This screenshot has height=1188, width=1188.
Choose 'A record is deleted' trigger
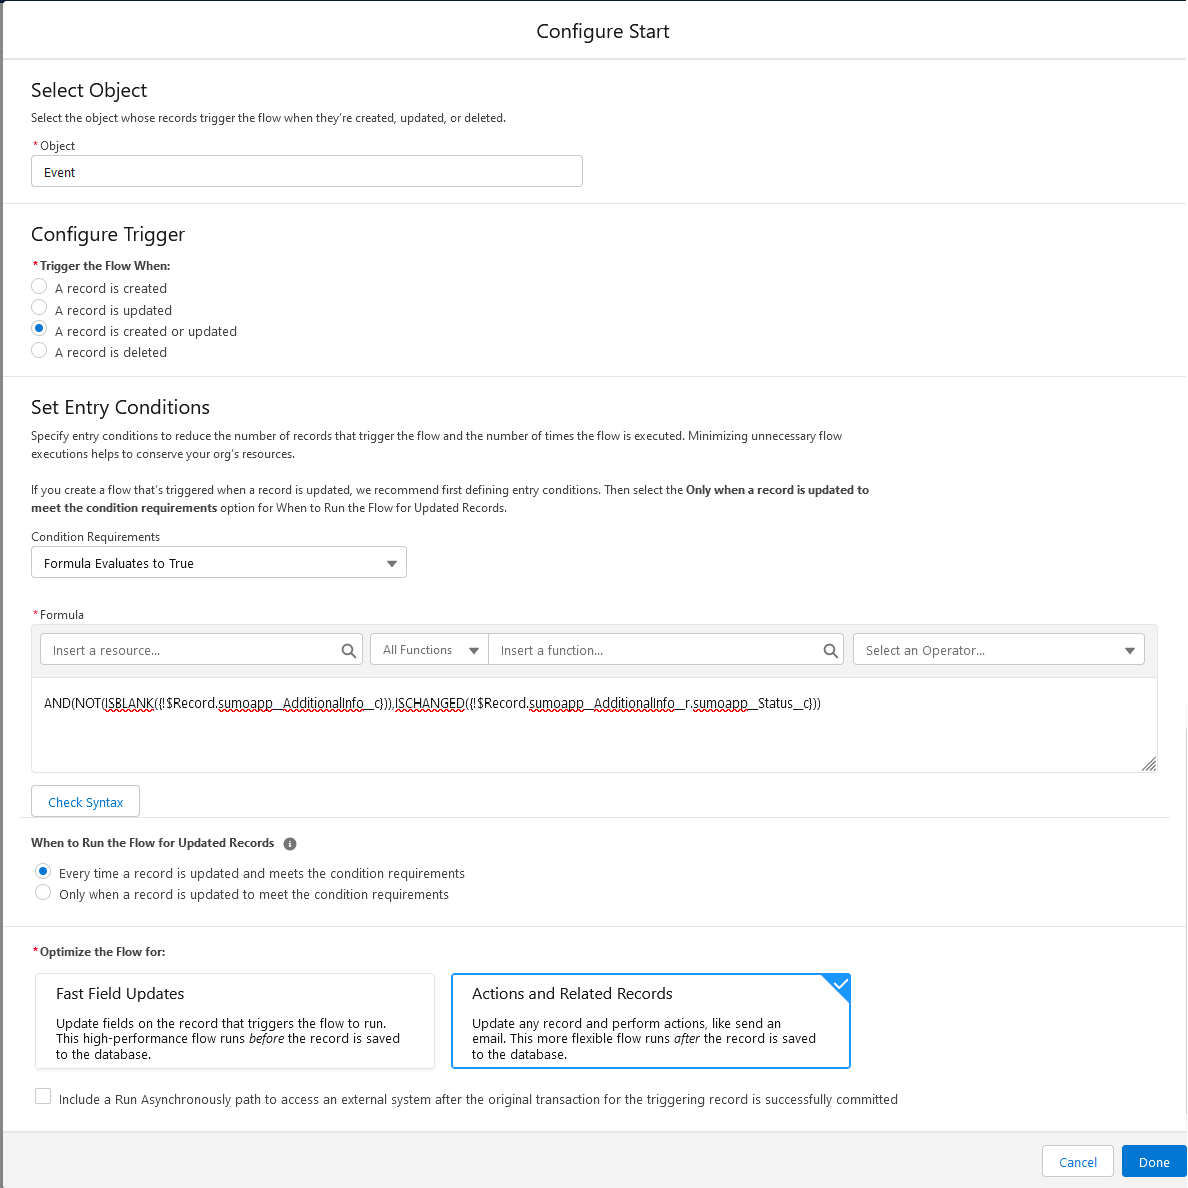pyautogui.click(x=40, y=350)
